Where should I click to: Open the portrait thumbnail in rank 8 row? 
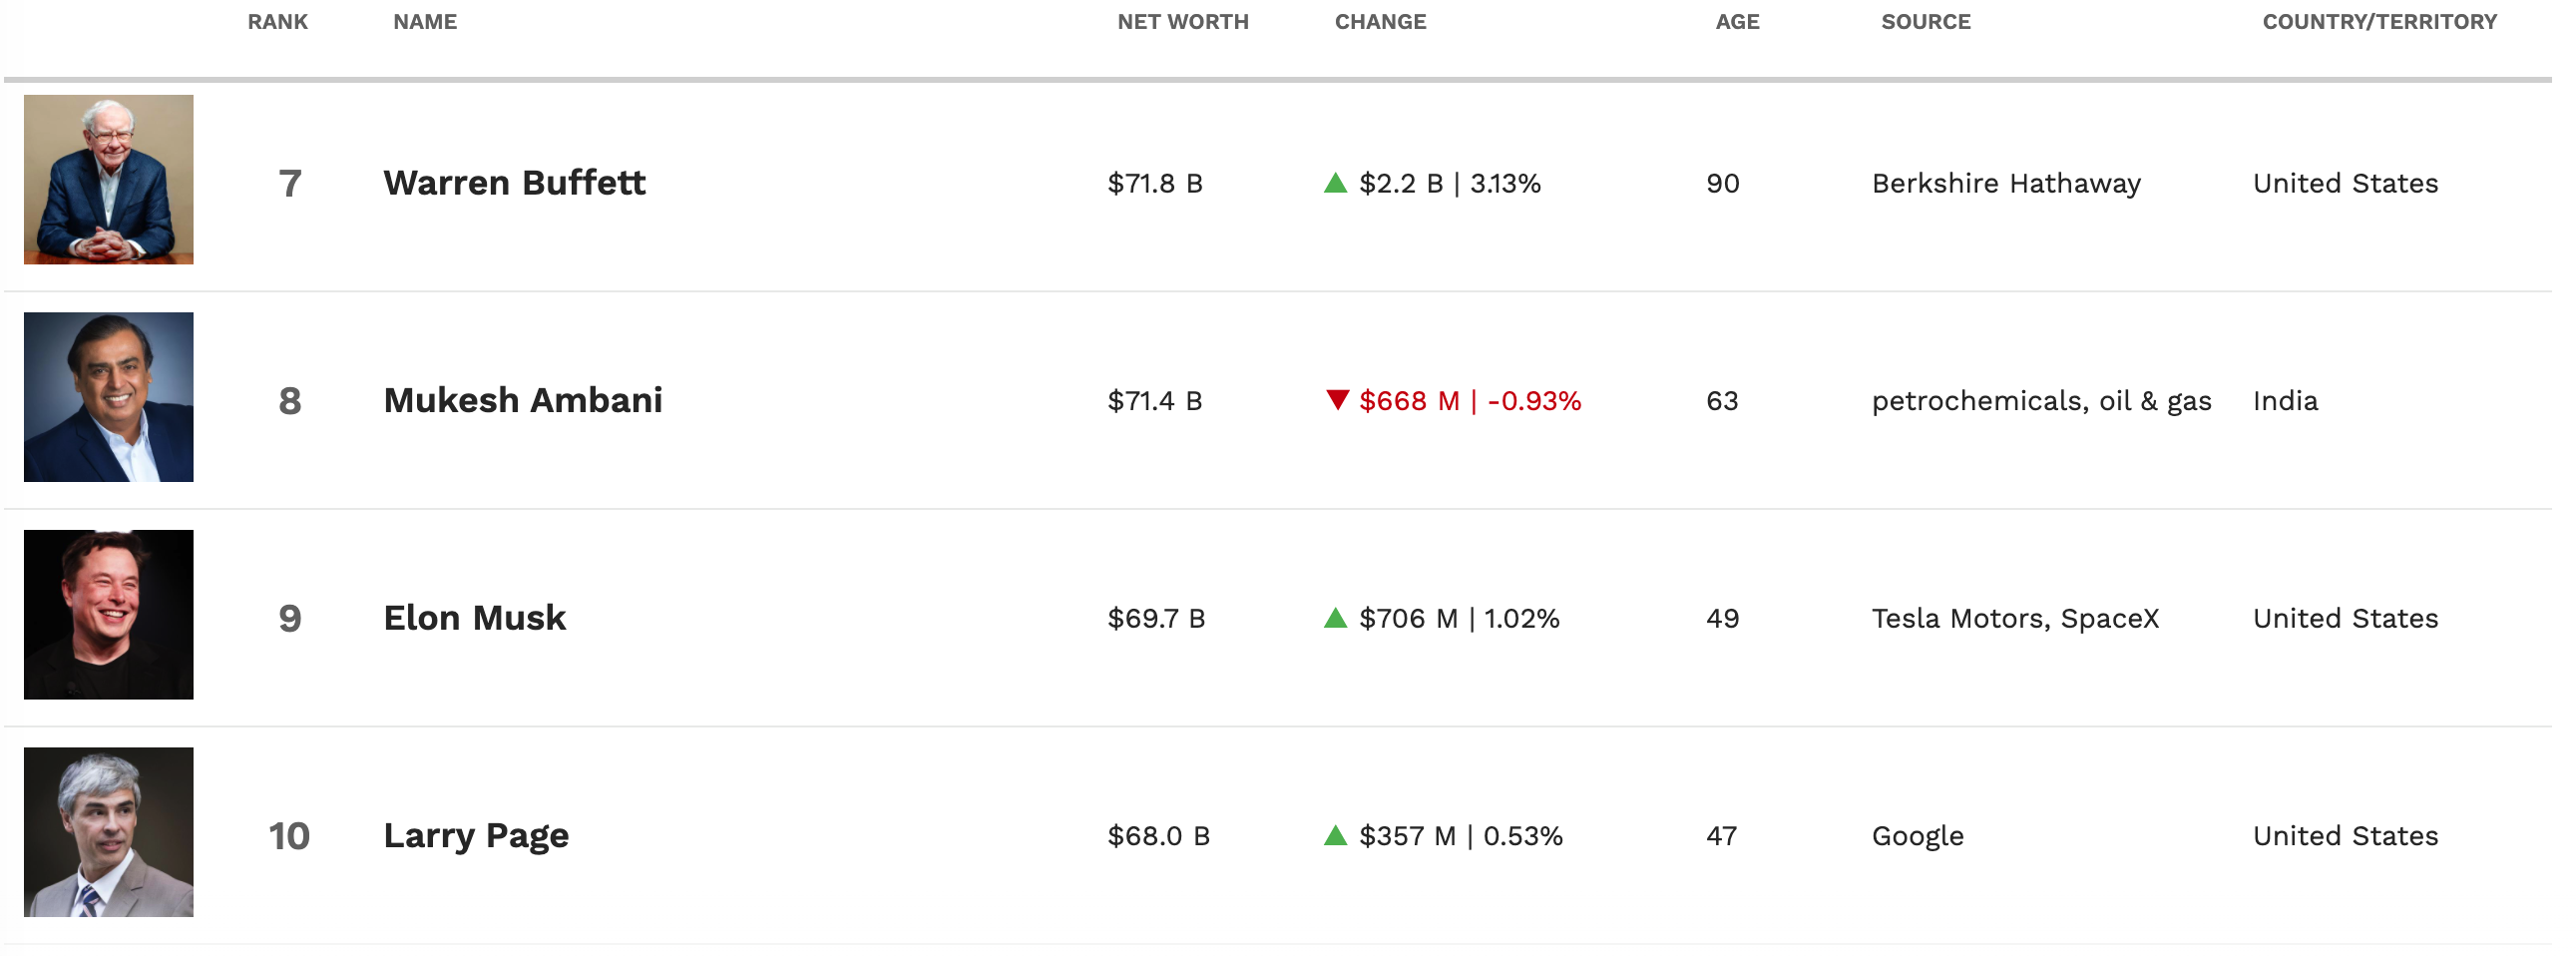[x=109, y=397]
